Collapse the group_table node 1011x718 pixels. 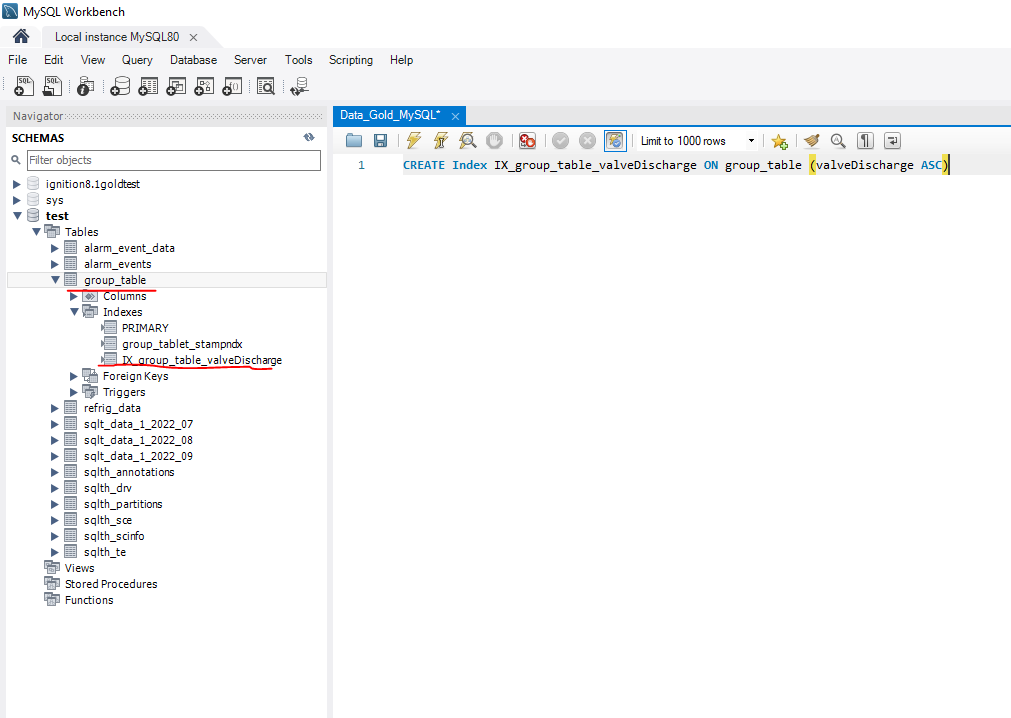(x=55, y=280)
